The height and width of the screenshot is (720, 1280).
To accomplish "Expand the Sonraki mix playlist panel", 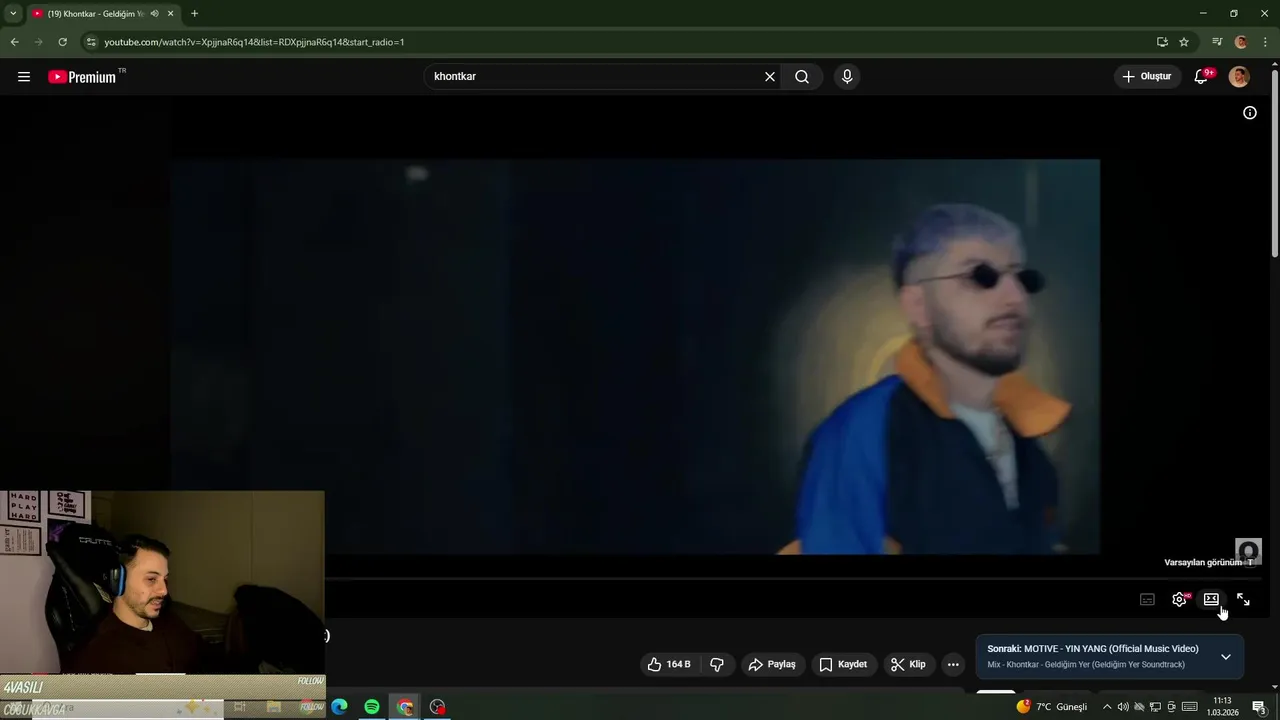I will (1226, 657).
